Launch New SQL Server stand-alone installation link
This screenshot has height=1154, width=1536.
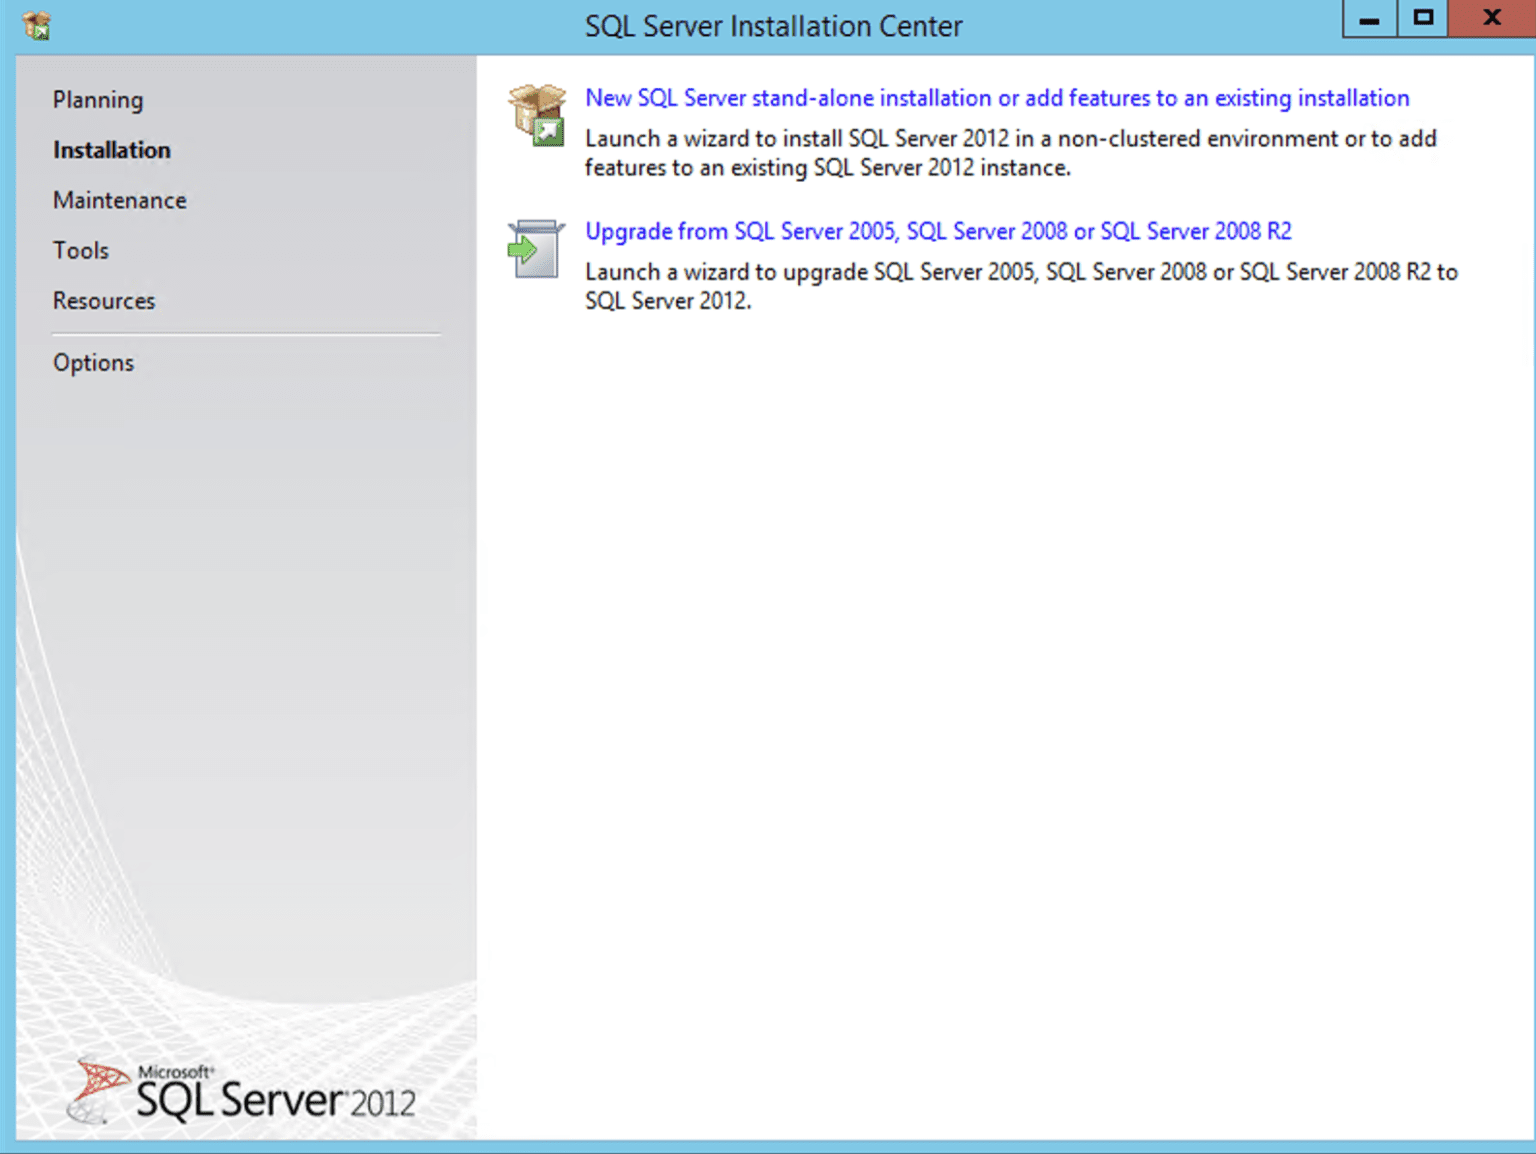[x=996, y=98]
